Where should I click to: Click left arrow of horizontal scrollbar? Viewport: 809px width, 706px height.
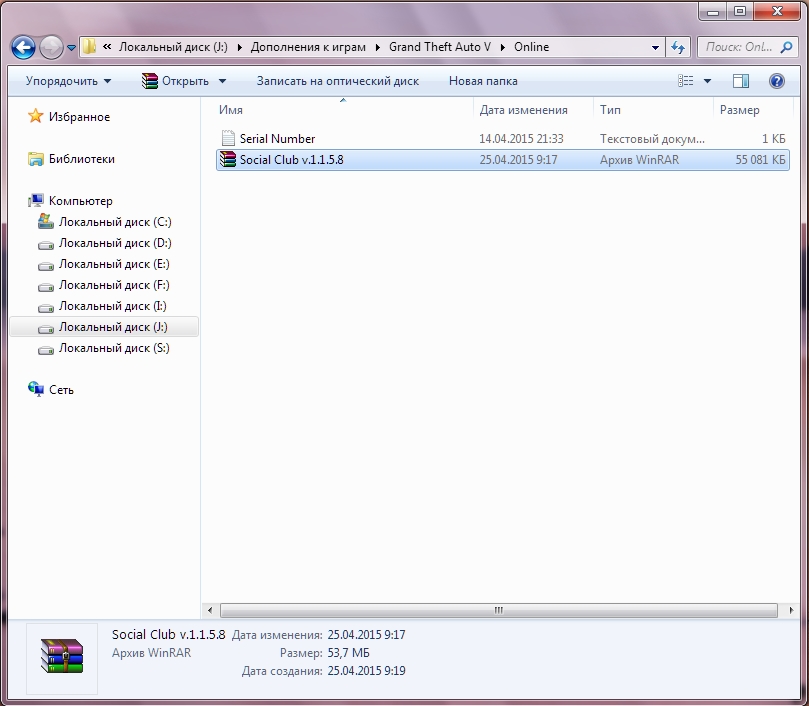pyautogui.click(x=209, y=611)
